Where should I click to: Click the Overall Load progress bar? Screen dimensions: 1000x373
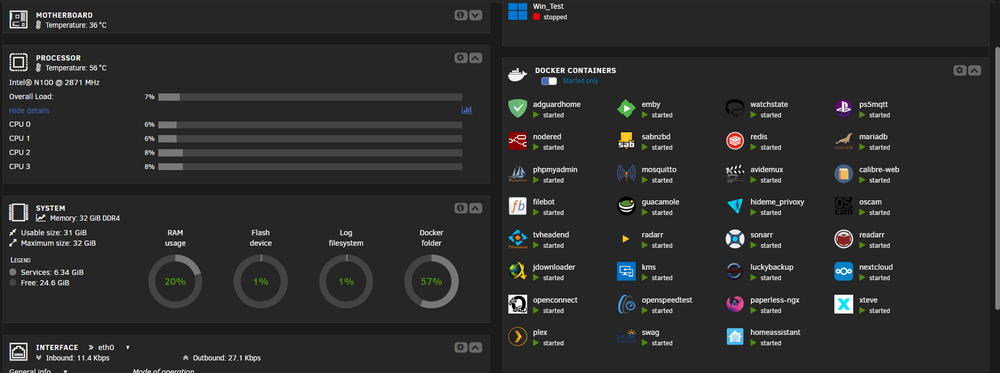(310, 97)
